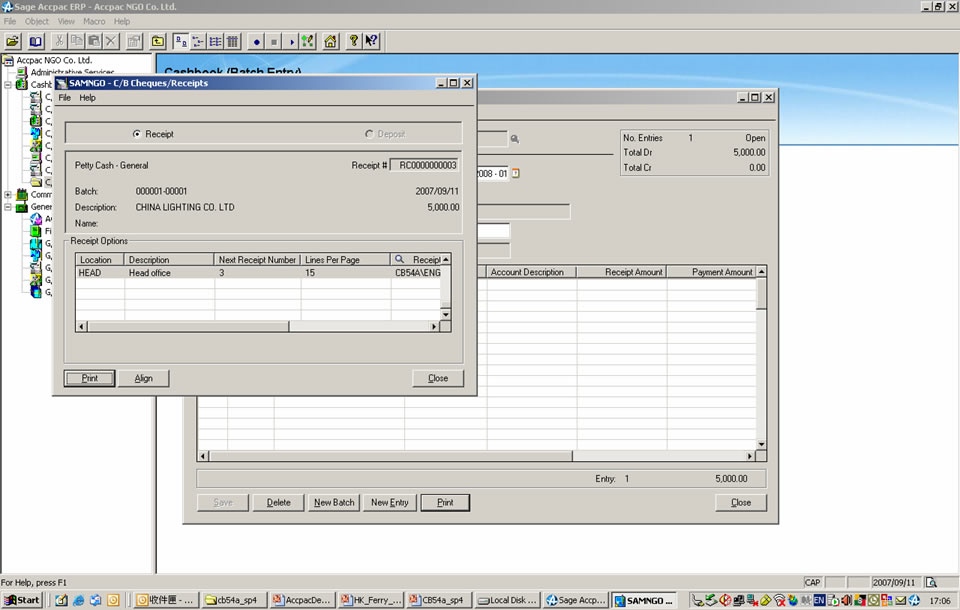Click the Align button

(x=143, y=378)
